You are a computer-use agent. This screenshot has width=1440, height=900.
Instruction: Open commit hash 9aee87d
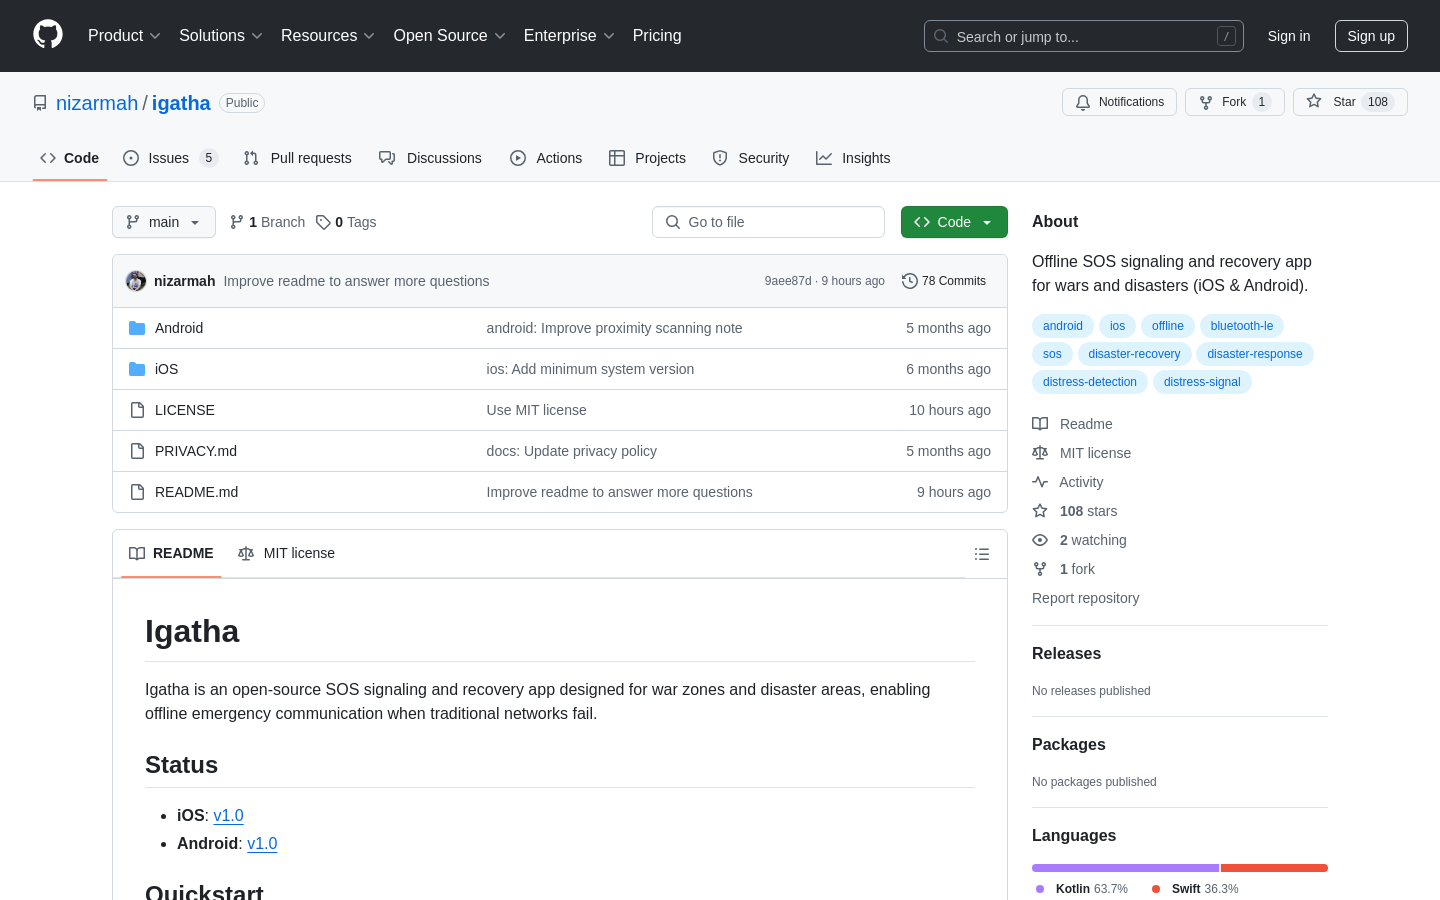(x=788, y=281)
